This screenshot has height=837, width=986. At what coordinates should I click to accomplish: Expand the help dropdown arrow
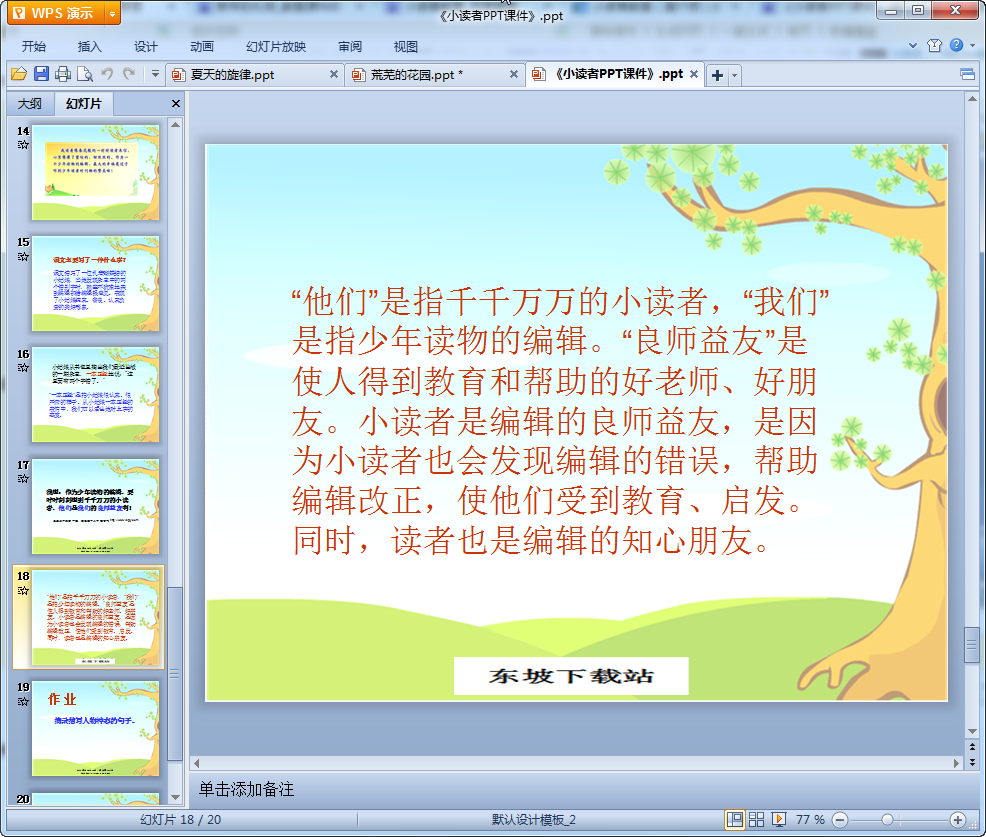coord(972,45)
